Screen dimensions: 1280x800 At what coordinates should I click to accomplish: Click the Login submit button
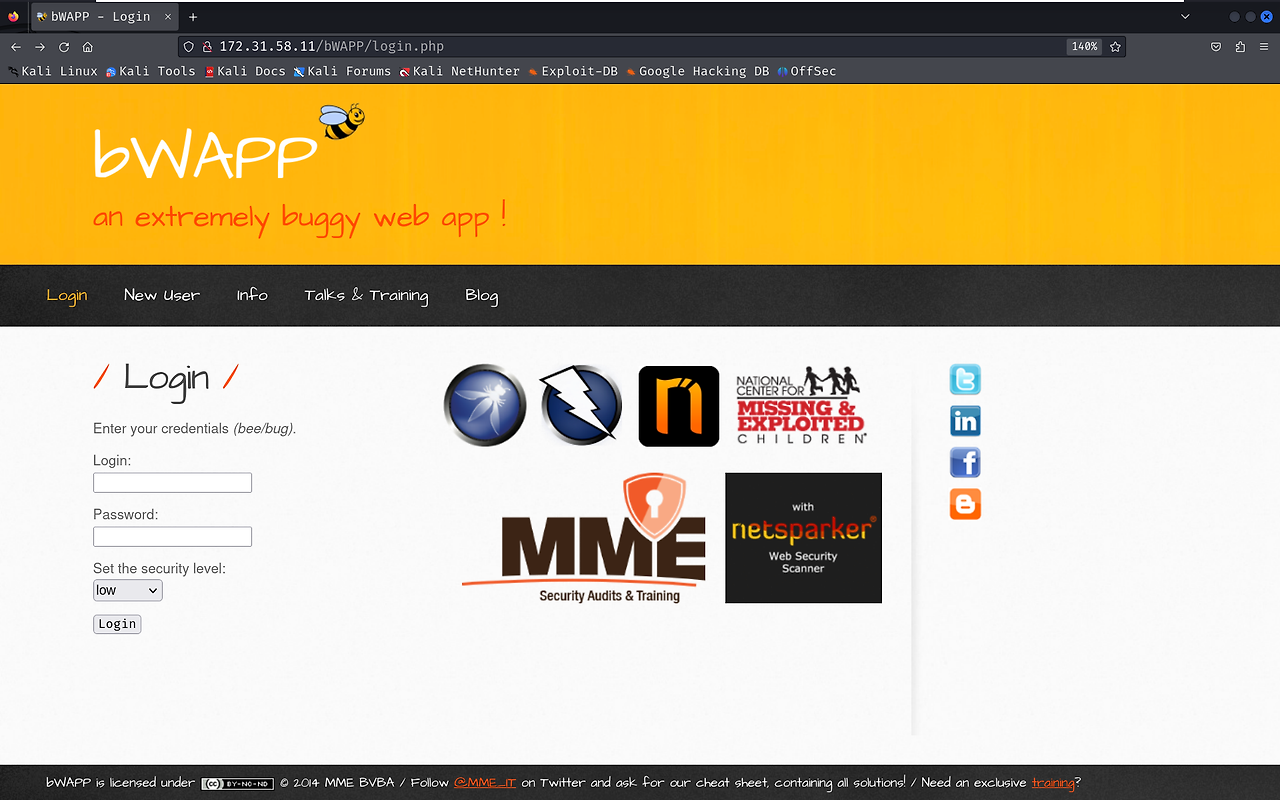117,624
